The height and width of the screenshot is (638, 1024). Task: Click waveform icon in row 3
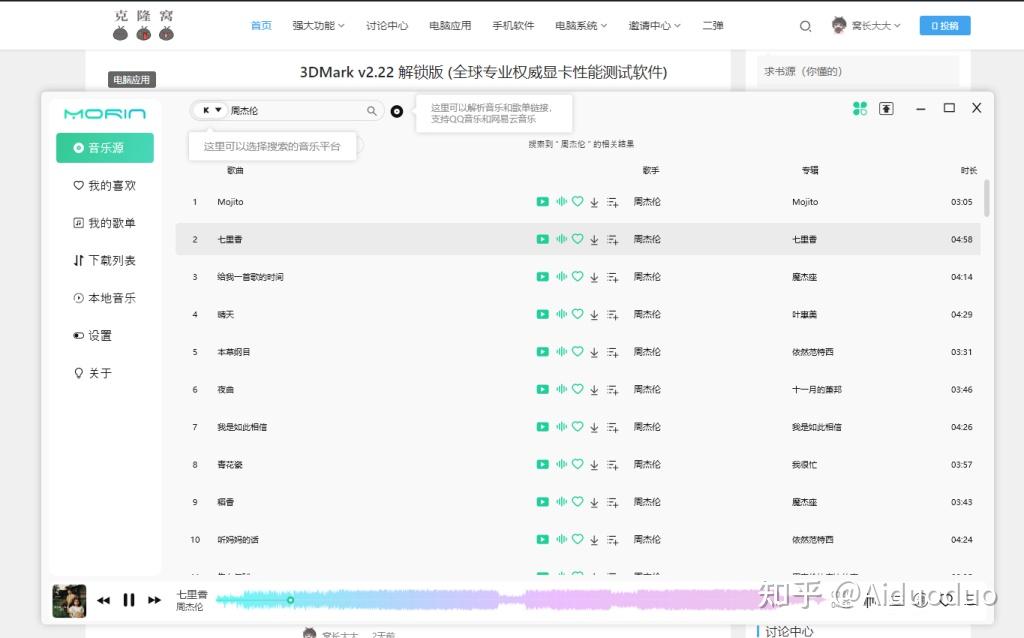click(562, 277)
